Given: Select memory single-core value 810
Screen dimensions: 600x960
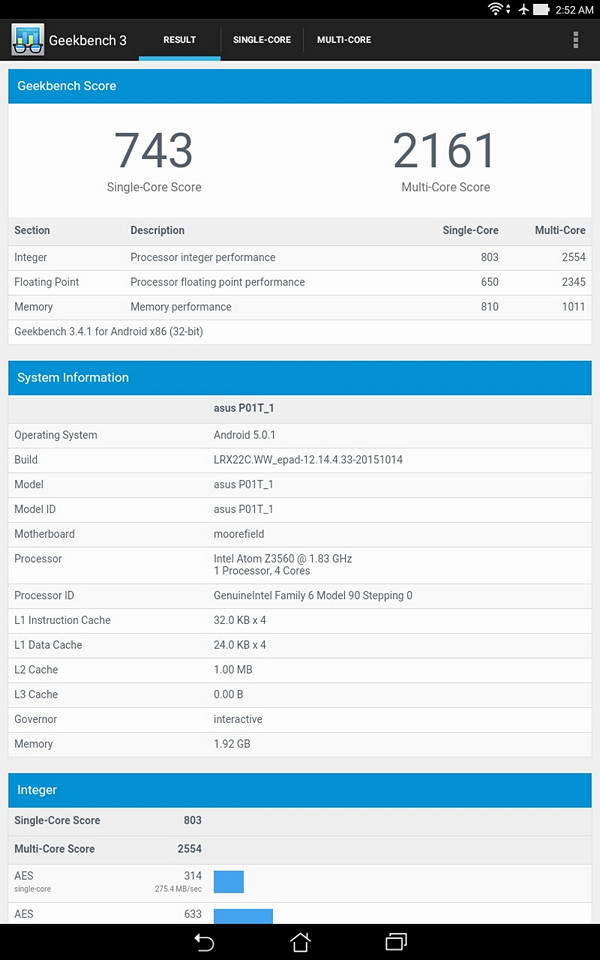Looking at the screenshot, I should [x=490, y=307].
